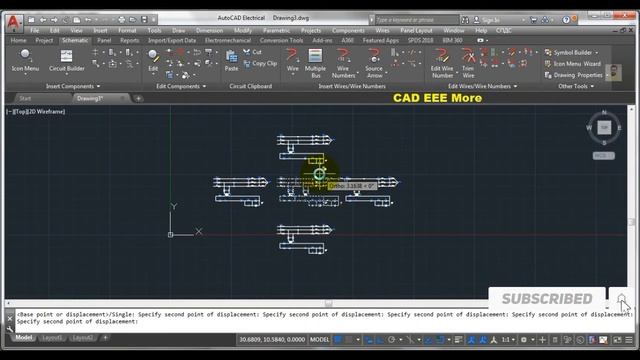The height and width of the screenshot is (360, 640).
Task: Click the Edit Wire Number tool
Action: tap(442, 62)
